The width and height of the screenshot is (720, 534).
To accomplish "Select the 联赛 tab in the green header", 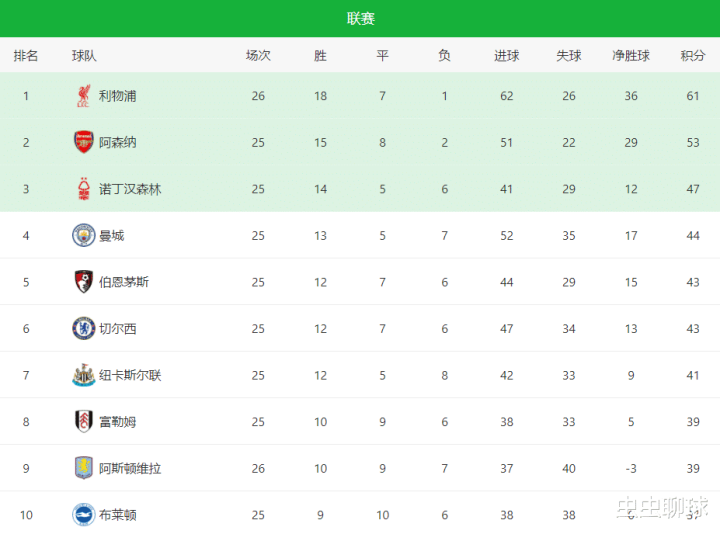I will tap(360, 18).
